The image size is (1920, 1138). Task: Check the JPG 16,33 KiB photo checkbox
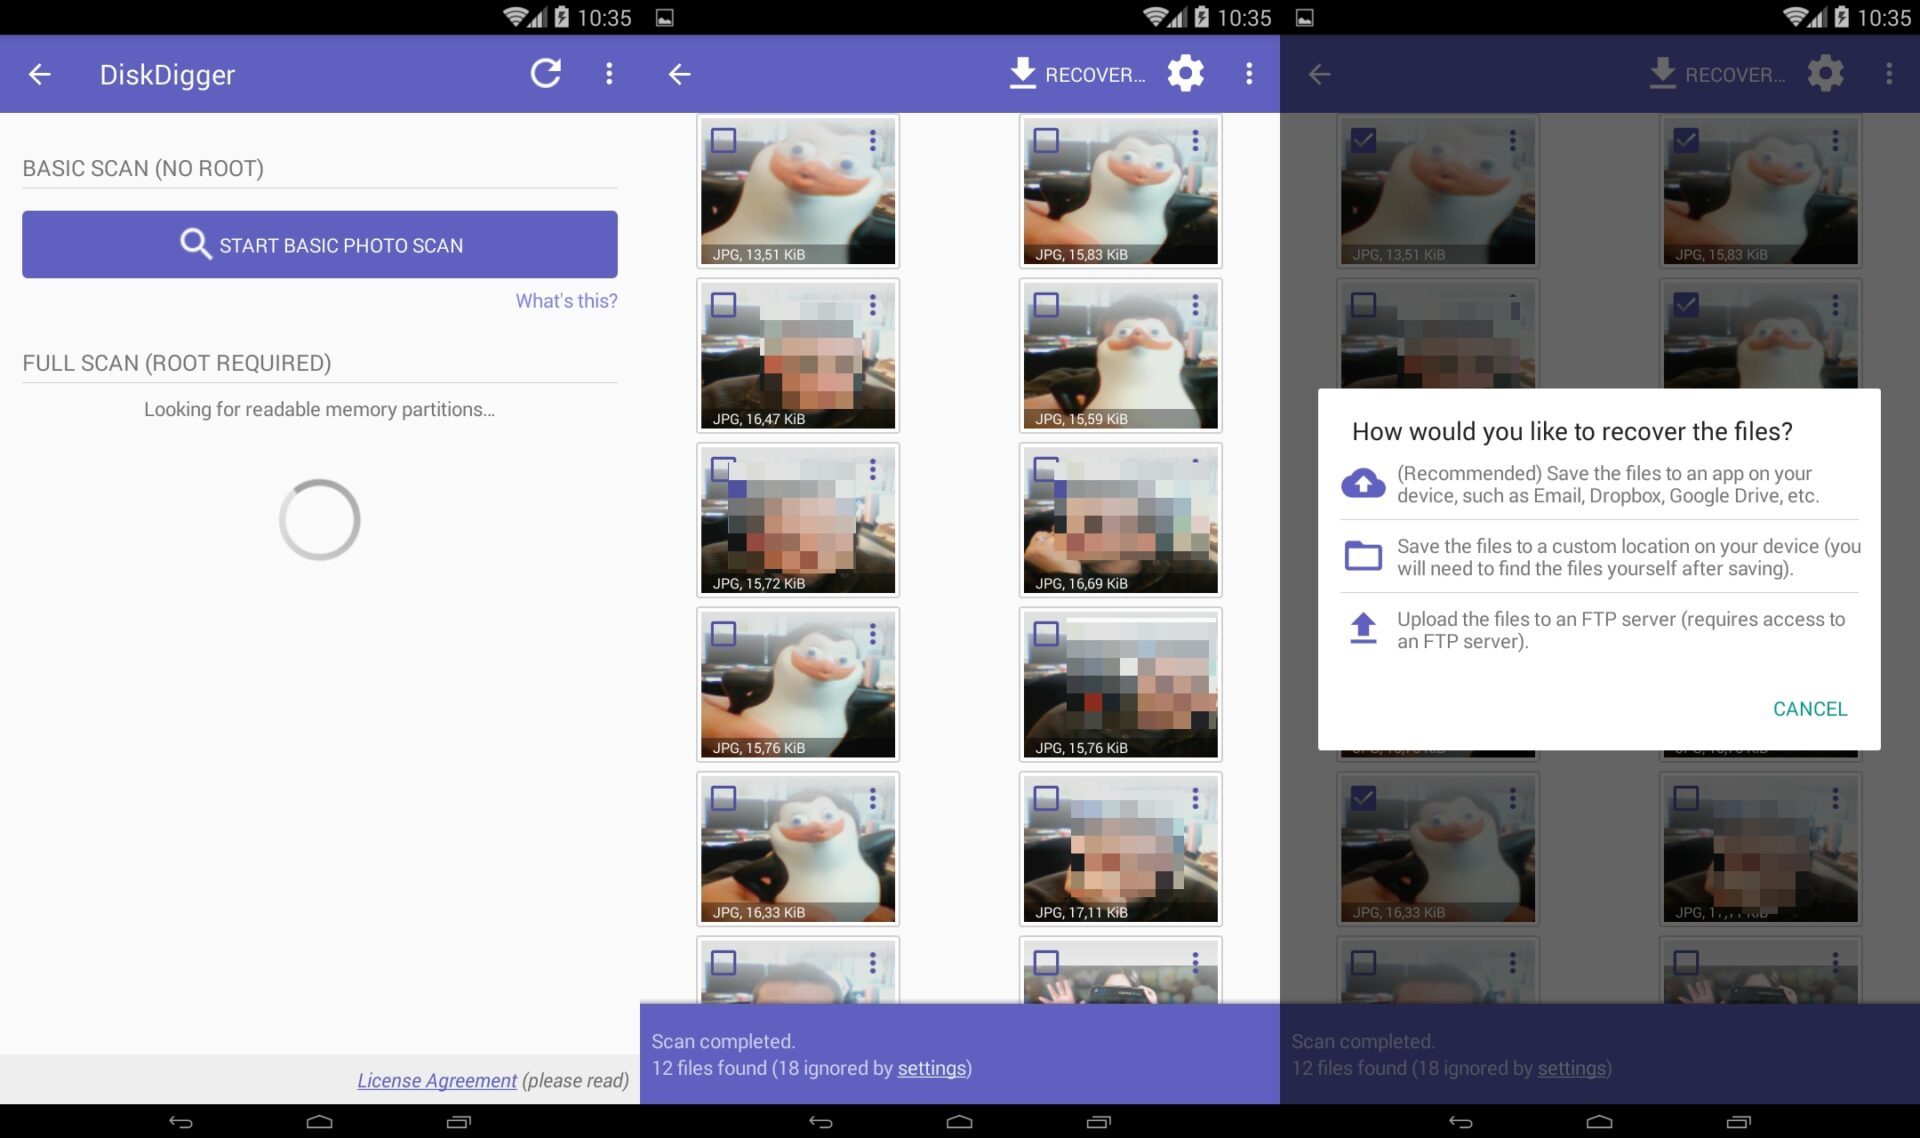point(723,798)
